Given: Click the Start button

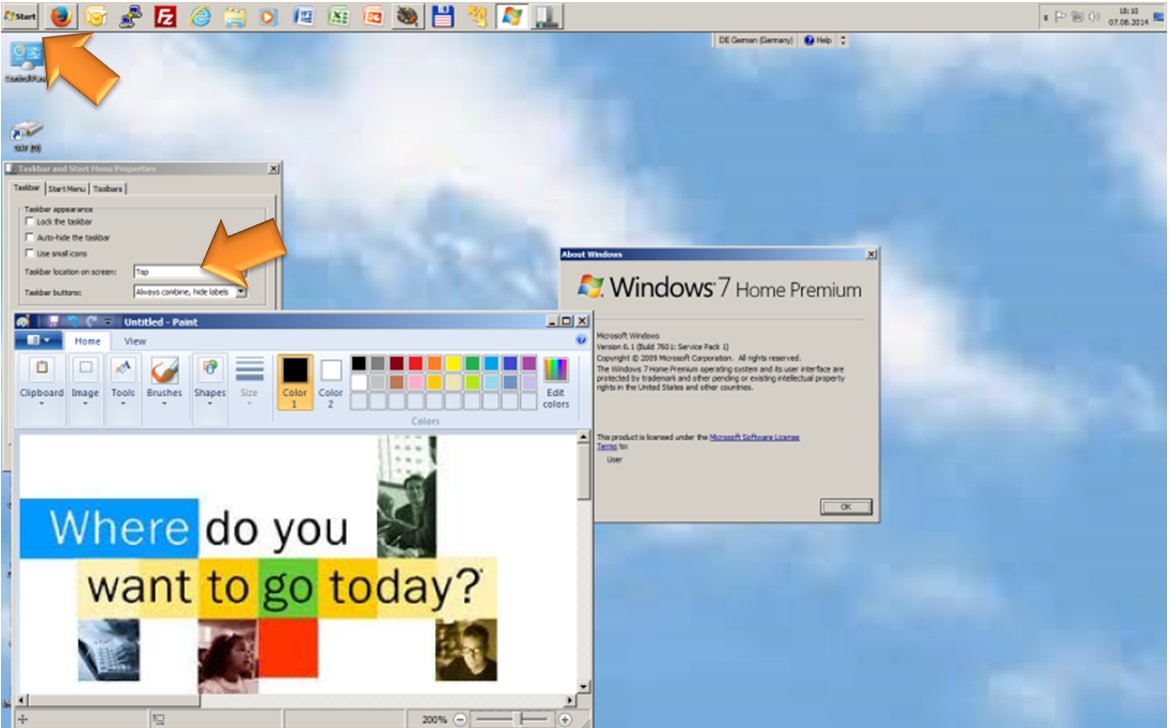Looking at the screenshot, I should [20, 16].
